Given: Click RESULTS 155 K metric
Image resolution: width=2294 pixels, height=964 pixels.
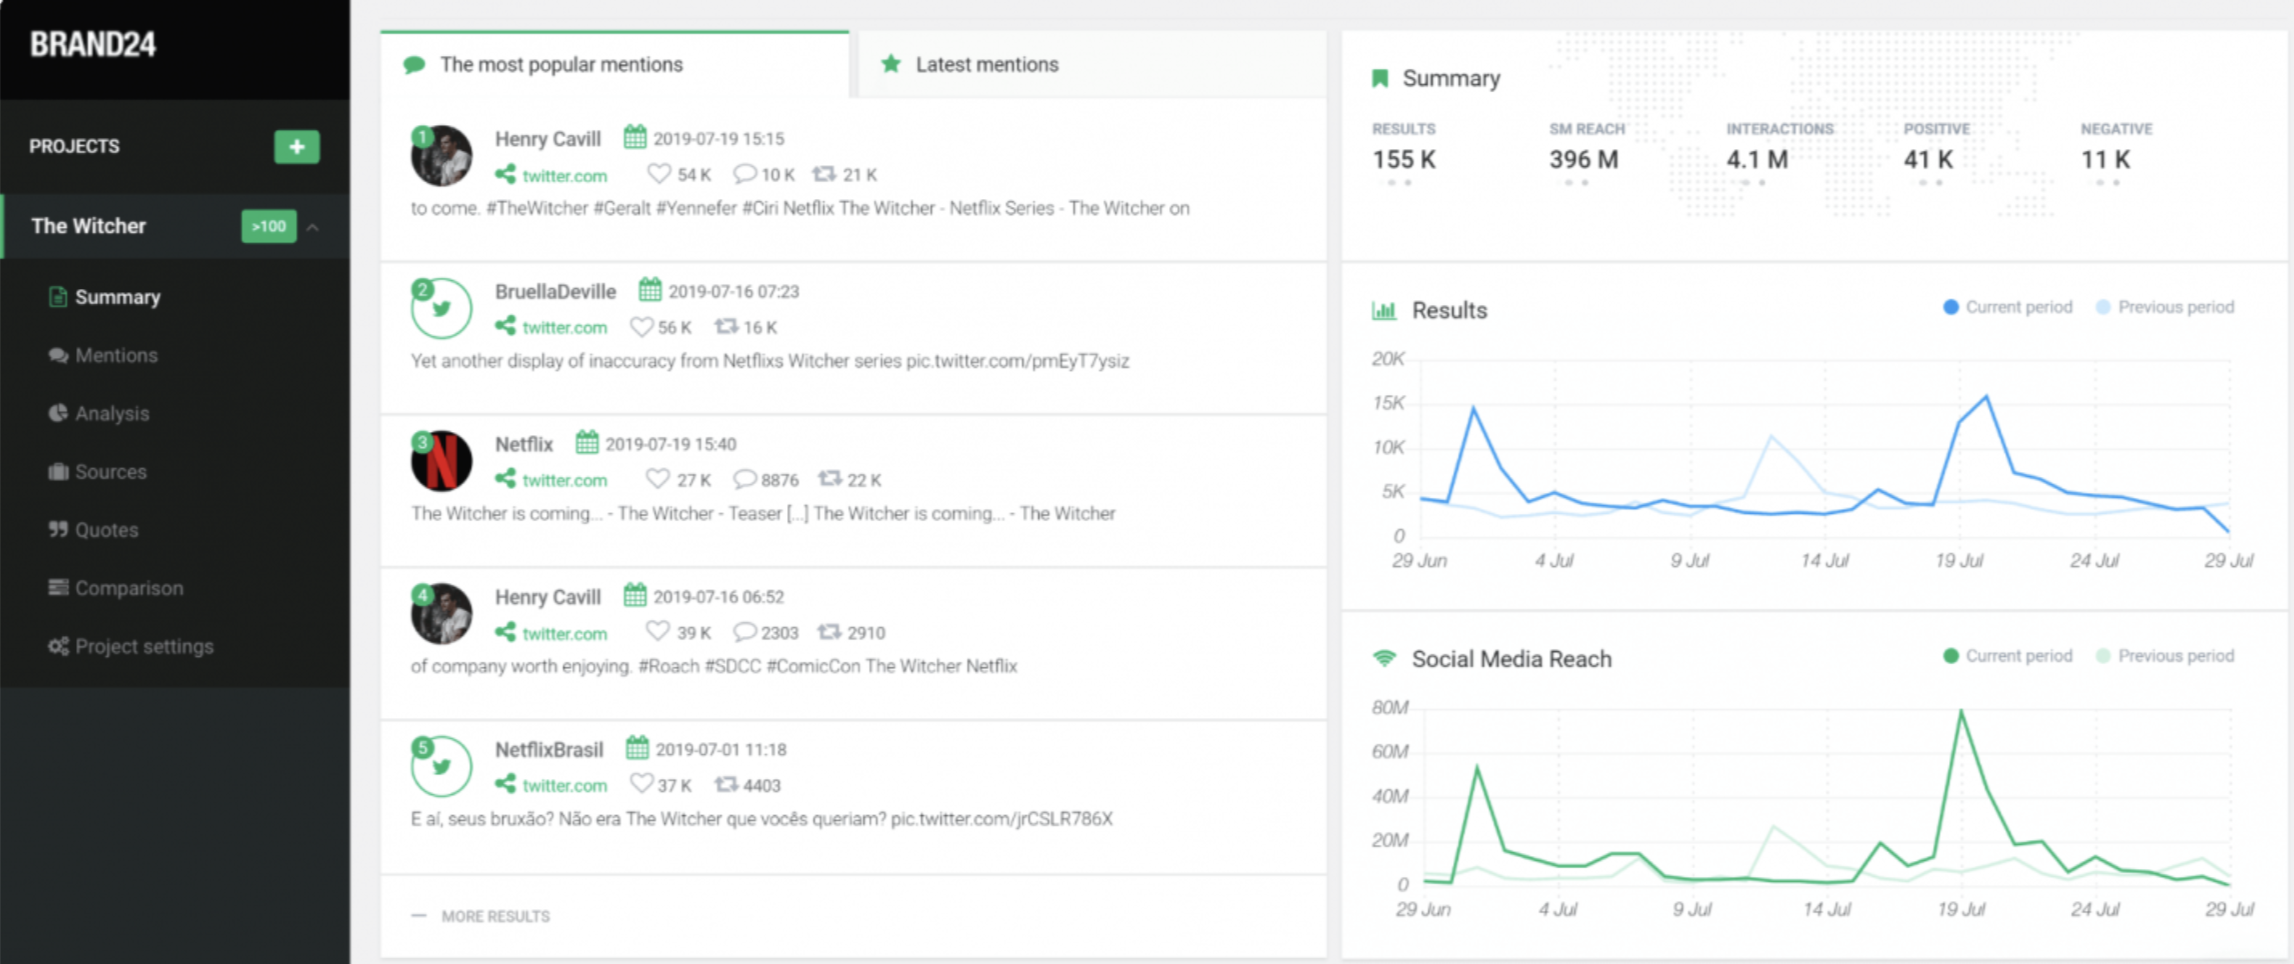Looking at the screenshot, I should click(1404, 148).
